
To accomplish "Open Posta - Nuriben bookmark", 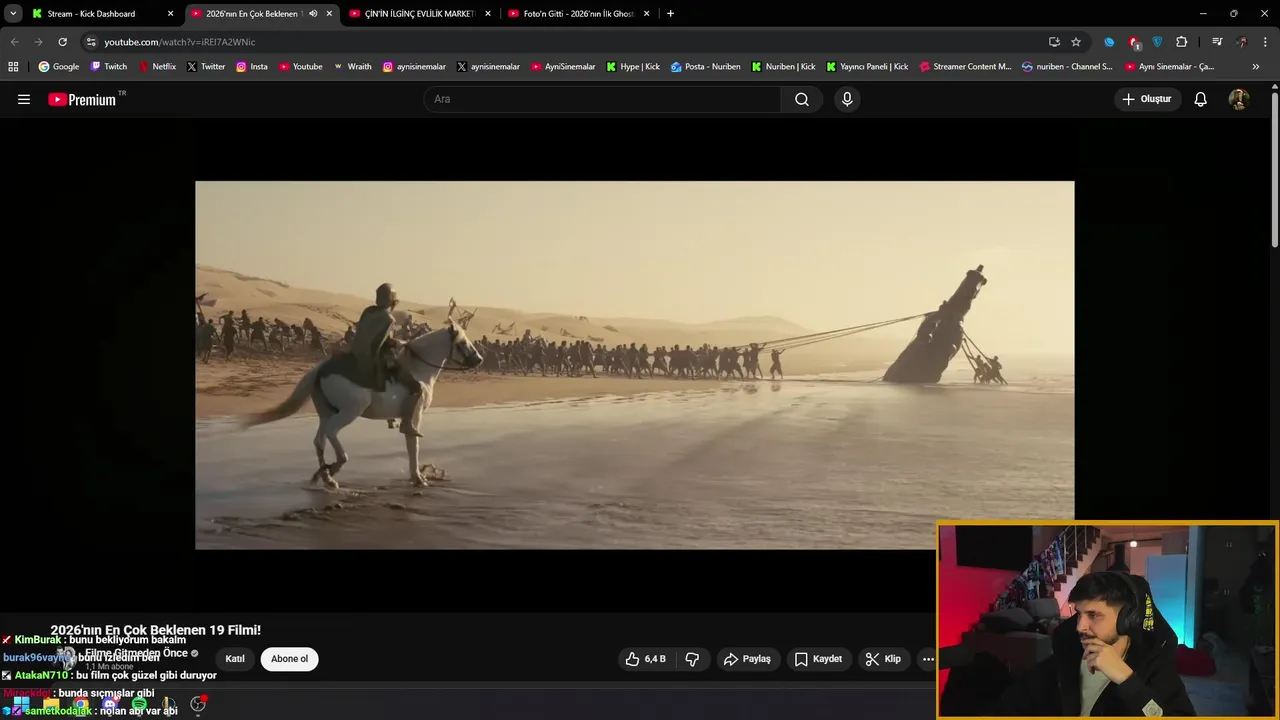I will tap(706, 67).
